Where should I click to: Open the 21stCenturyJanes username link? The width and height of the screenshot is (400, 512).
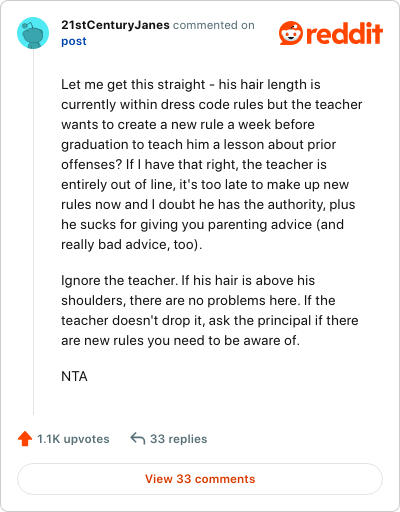(x=115, y=25)
